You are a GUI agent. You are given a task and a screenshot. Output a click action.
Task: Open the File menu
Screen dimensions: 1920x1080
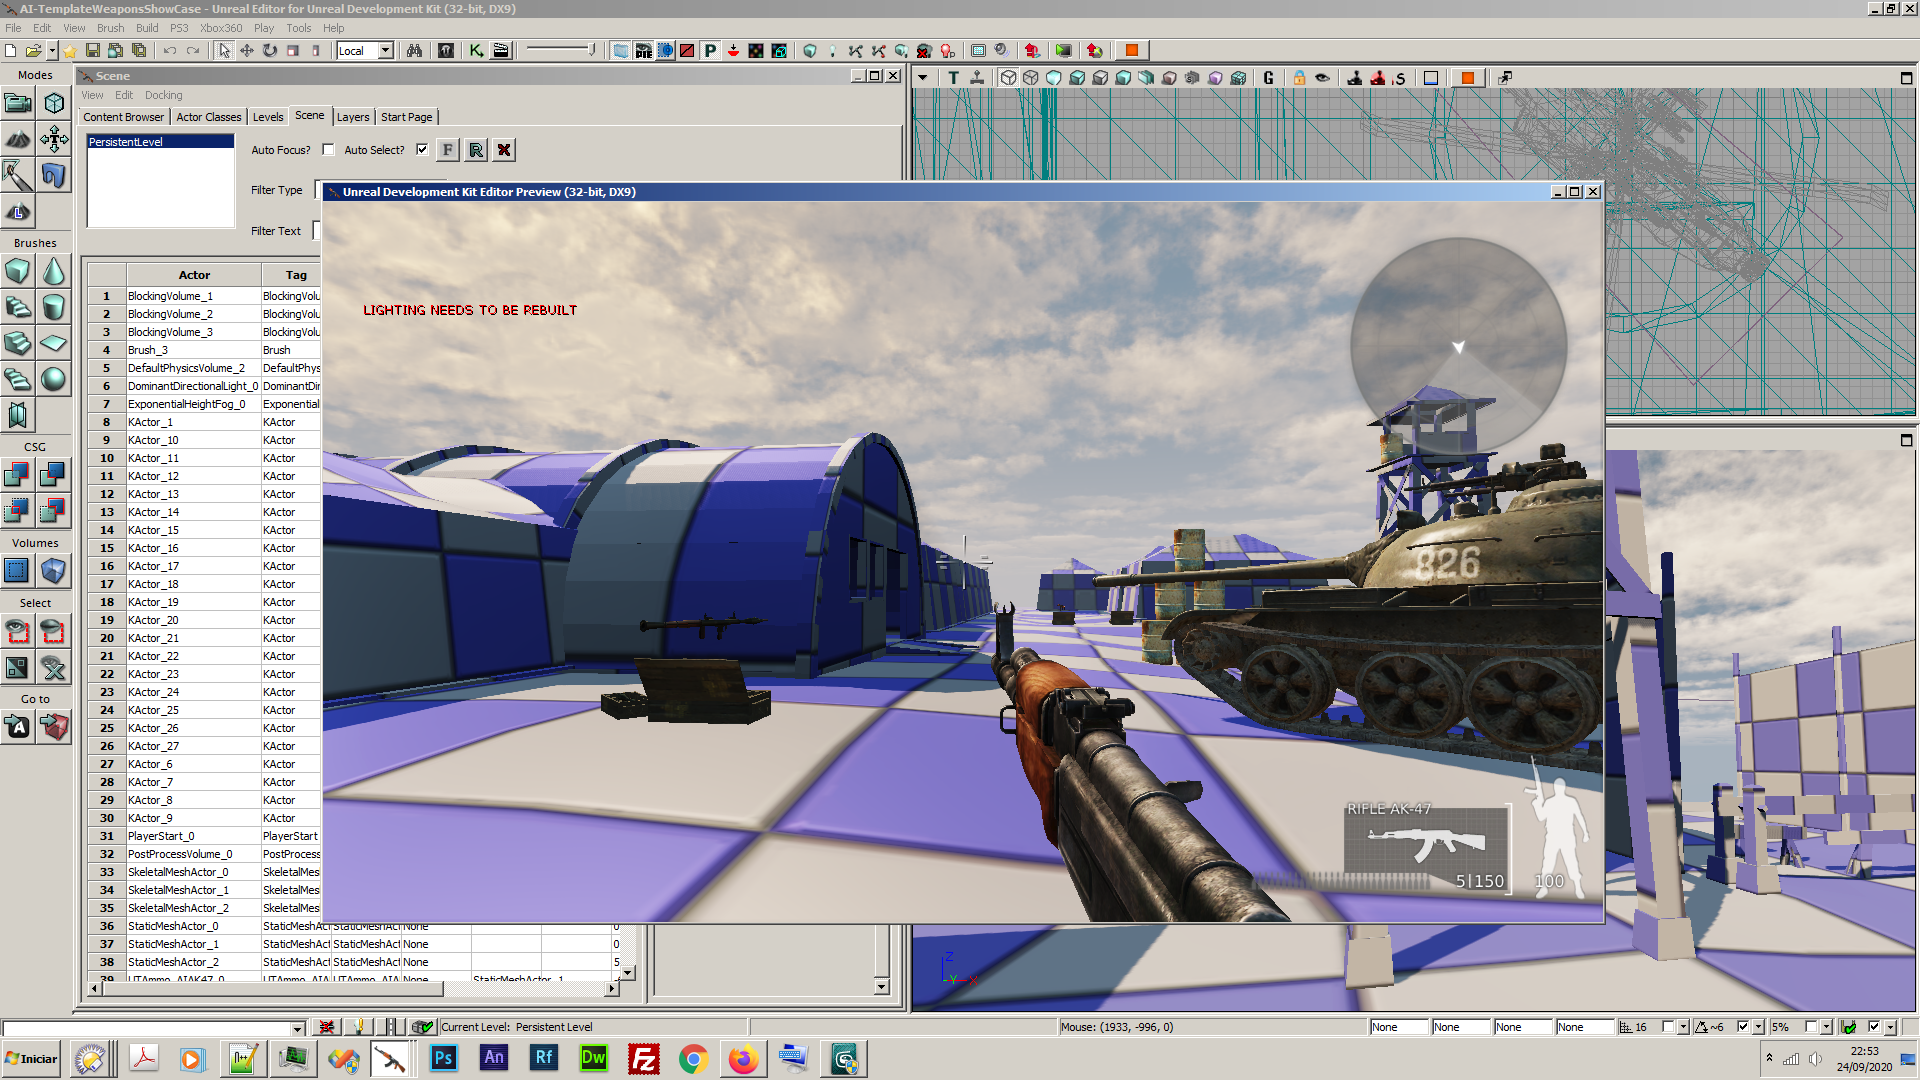[x=14, y=28]
